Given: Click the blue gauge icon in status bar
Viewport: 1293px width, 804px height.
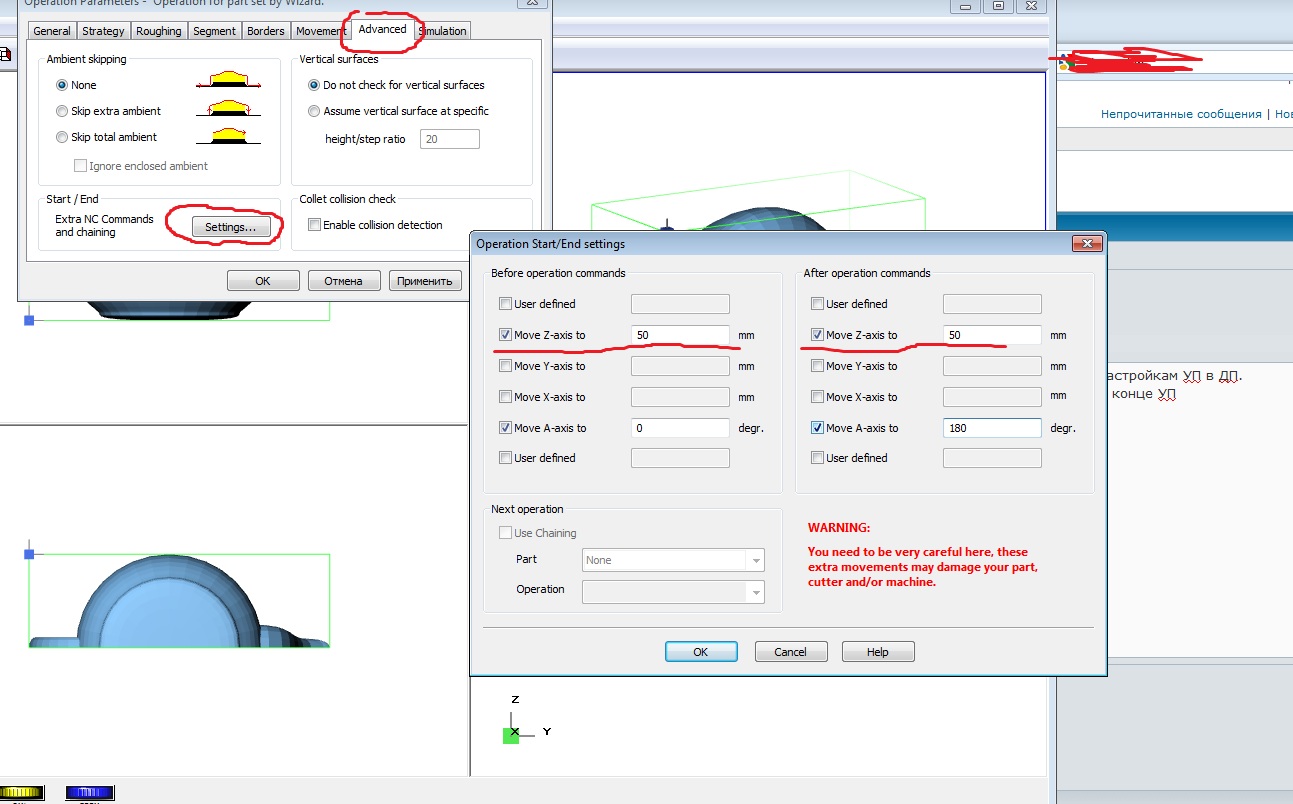Looking at the screenshot, I should 89,793.
